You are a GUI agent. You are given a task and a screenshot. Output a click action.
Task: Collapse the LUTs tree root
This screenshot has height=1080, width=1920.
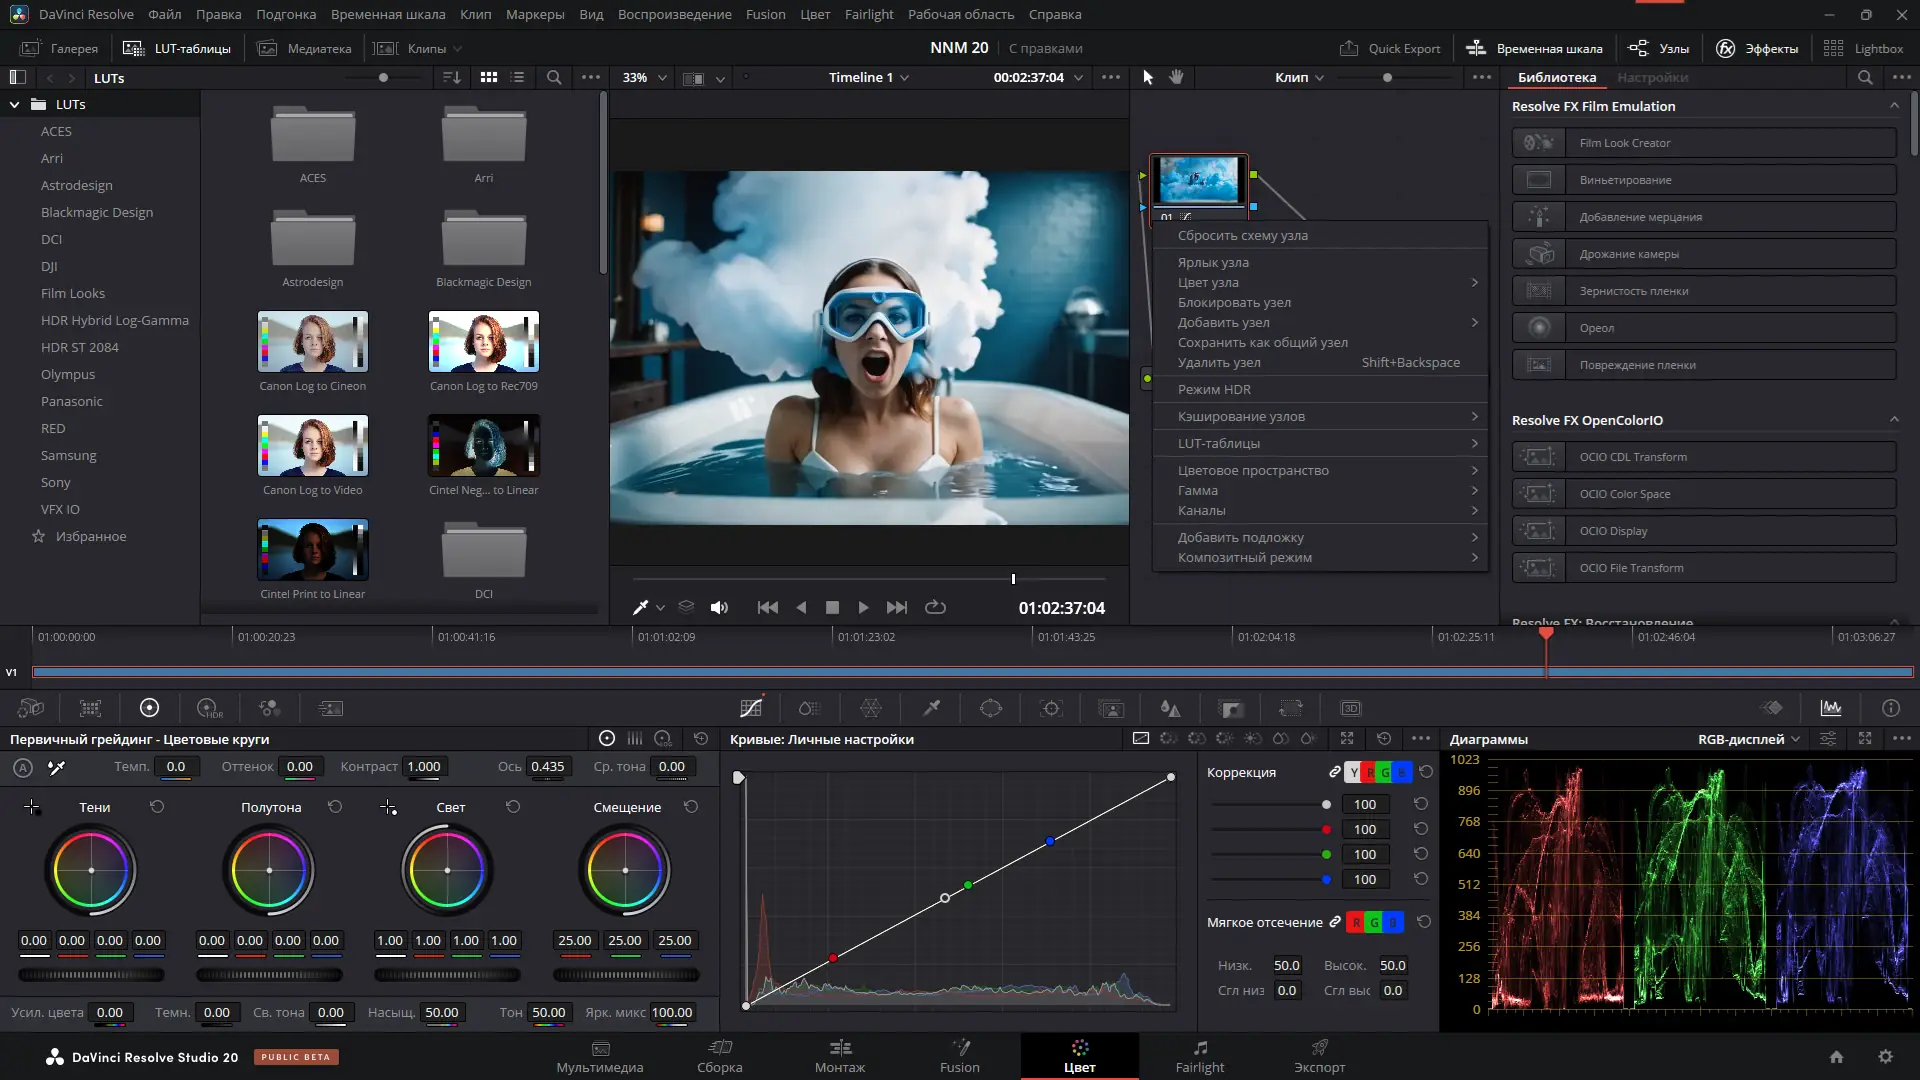pos(15,104)
